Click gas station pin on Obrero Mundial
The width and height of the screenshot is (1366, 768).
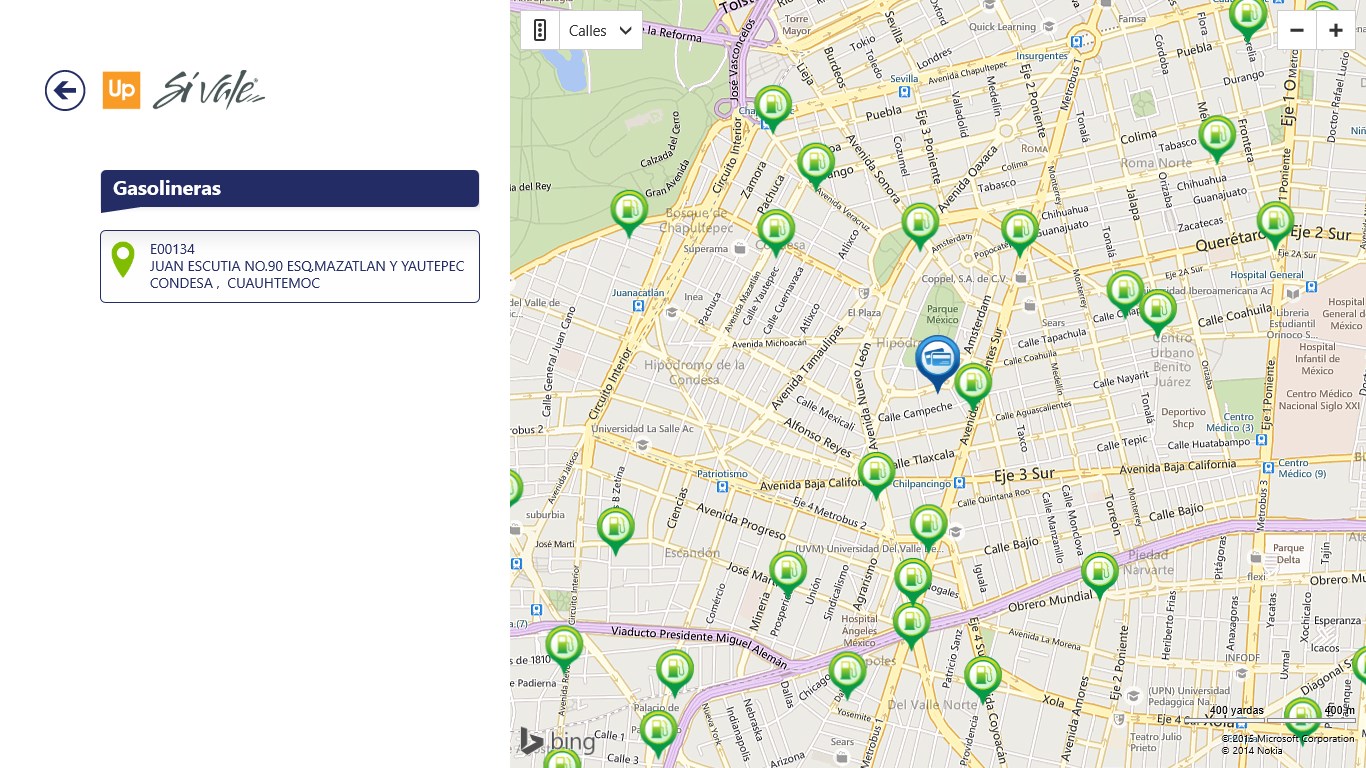pyautogui.click(x=1099, y=572)
